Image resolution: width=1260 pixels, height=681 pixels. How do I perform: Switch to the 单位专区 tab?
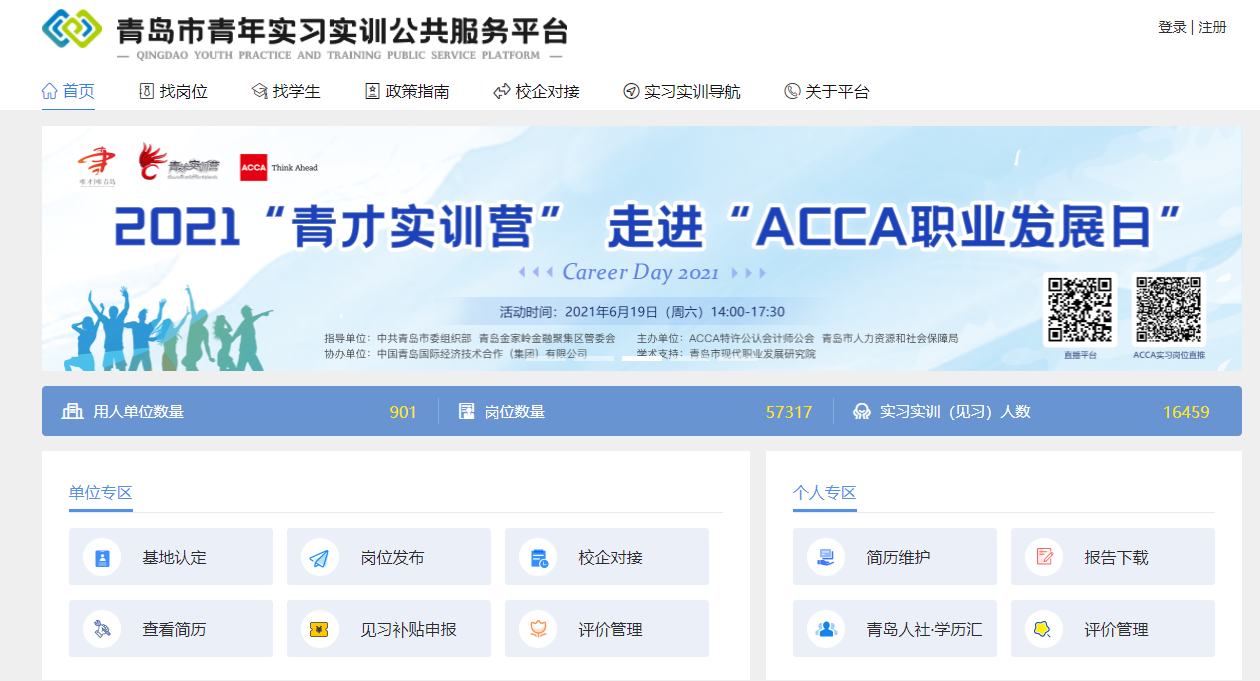(100, 492)
